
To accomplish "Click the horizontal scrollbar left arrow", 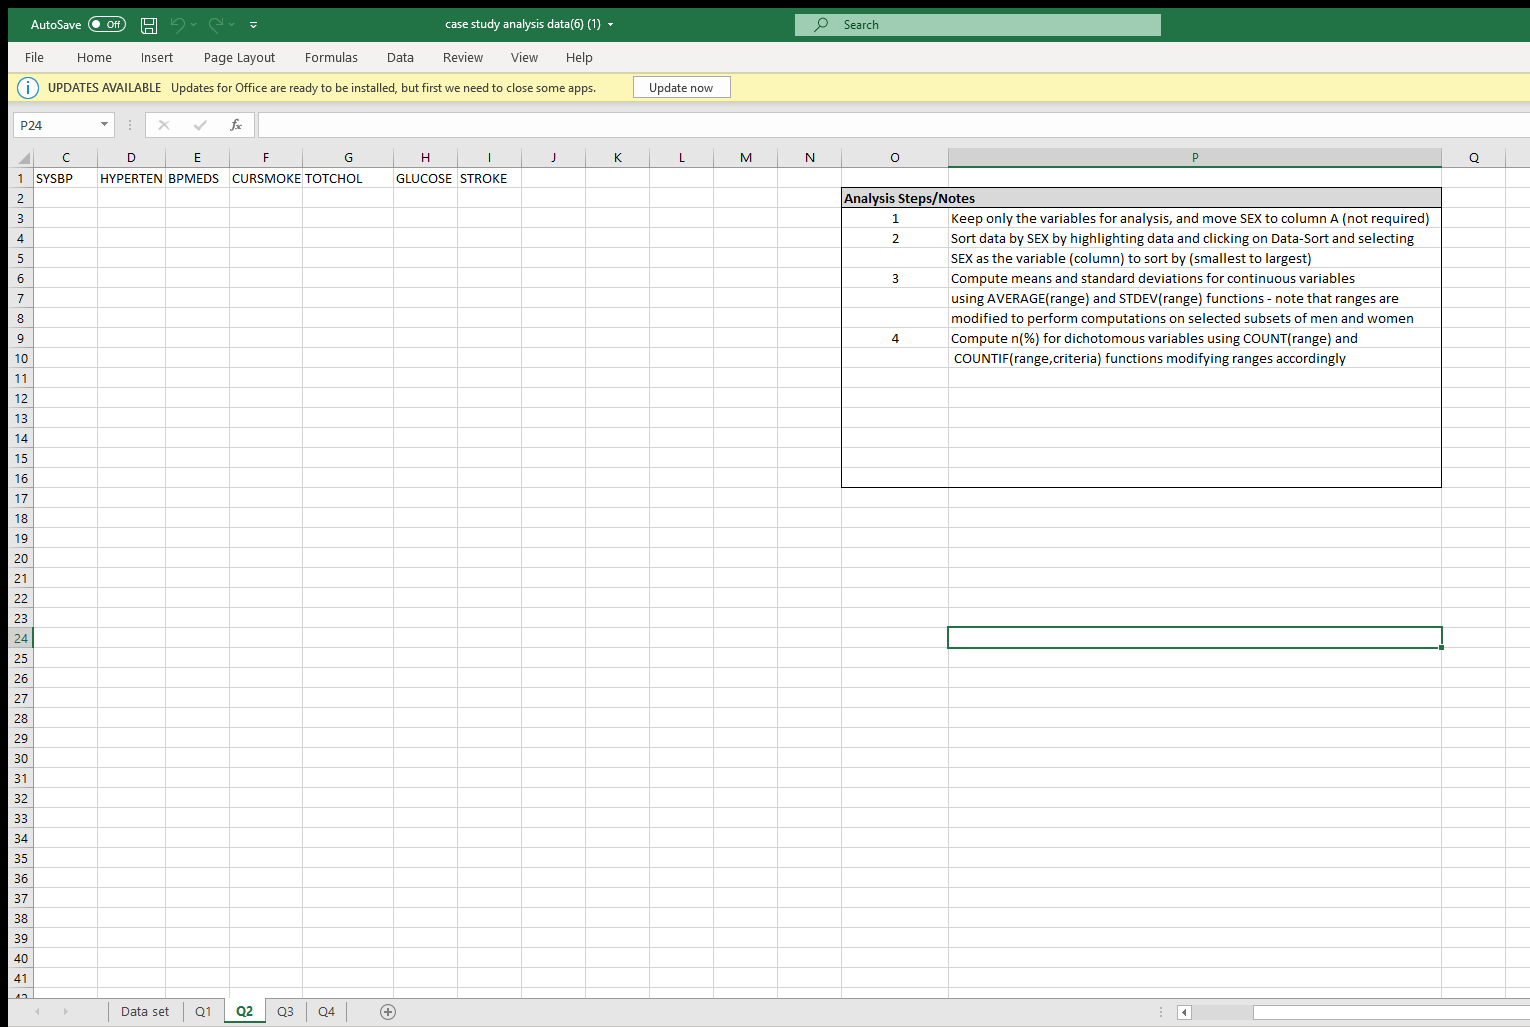I will click(1185, 1012).
